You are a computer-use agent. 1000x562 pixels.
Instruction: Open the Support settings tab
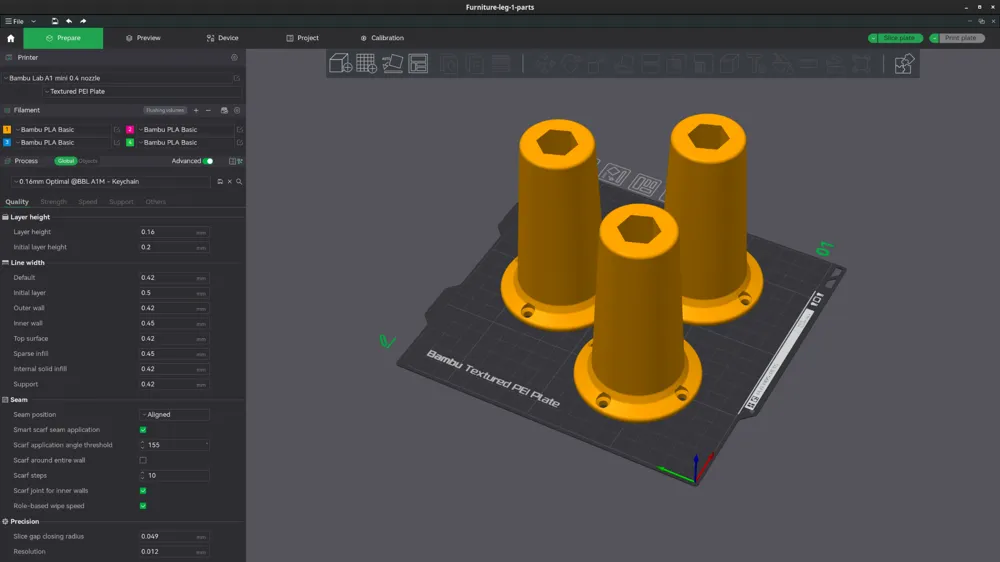[x=121, y=202]
